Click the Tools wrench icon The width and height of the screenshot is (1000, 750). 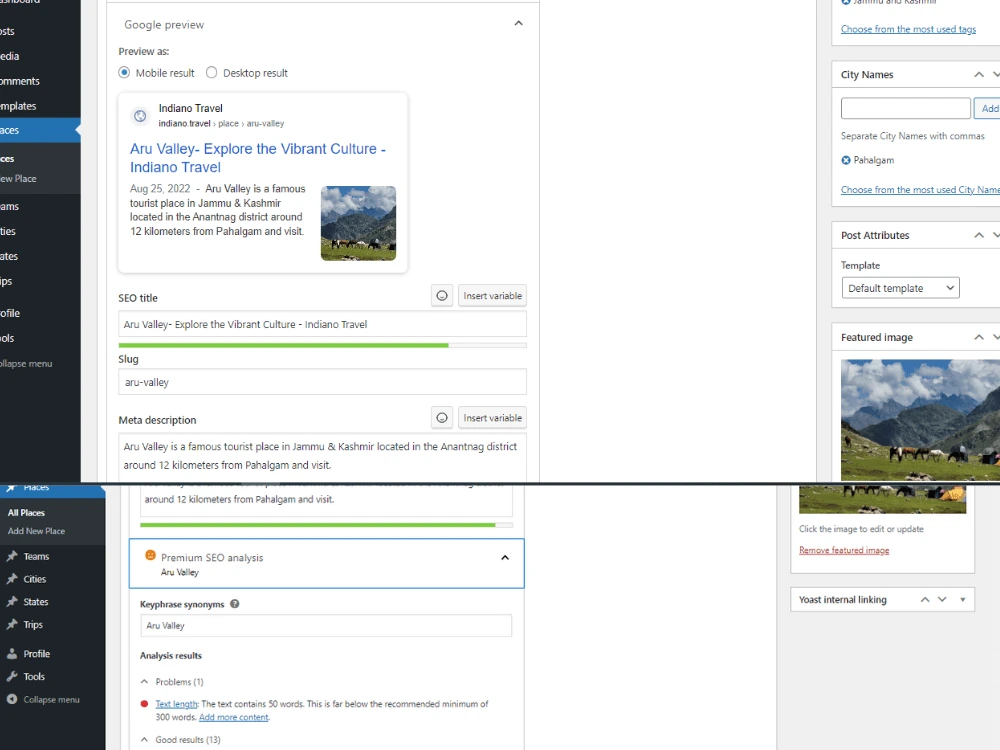(x=11, y=677)
